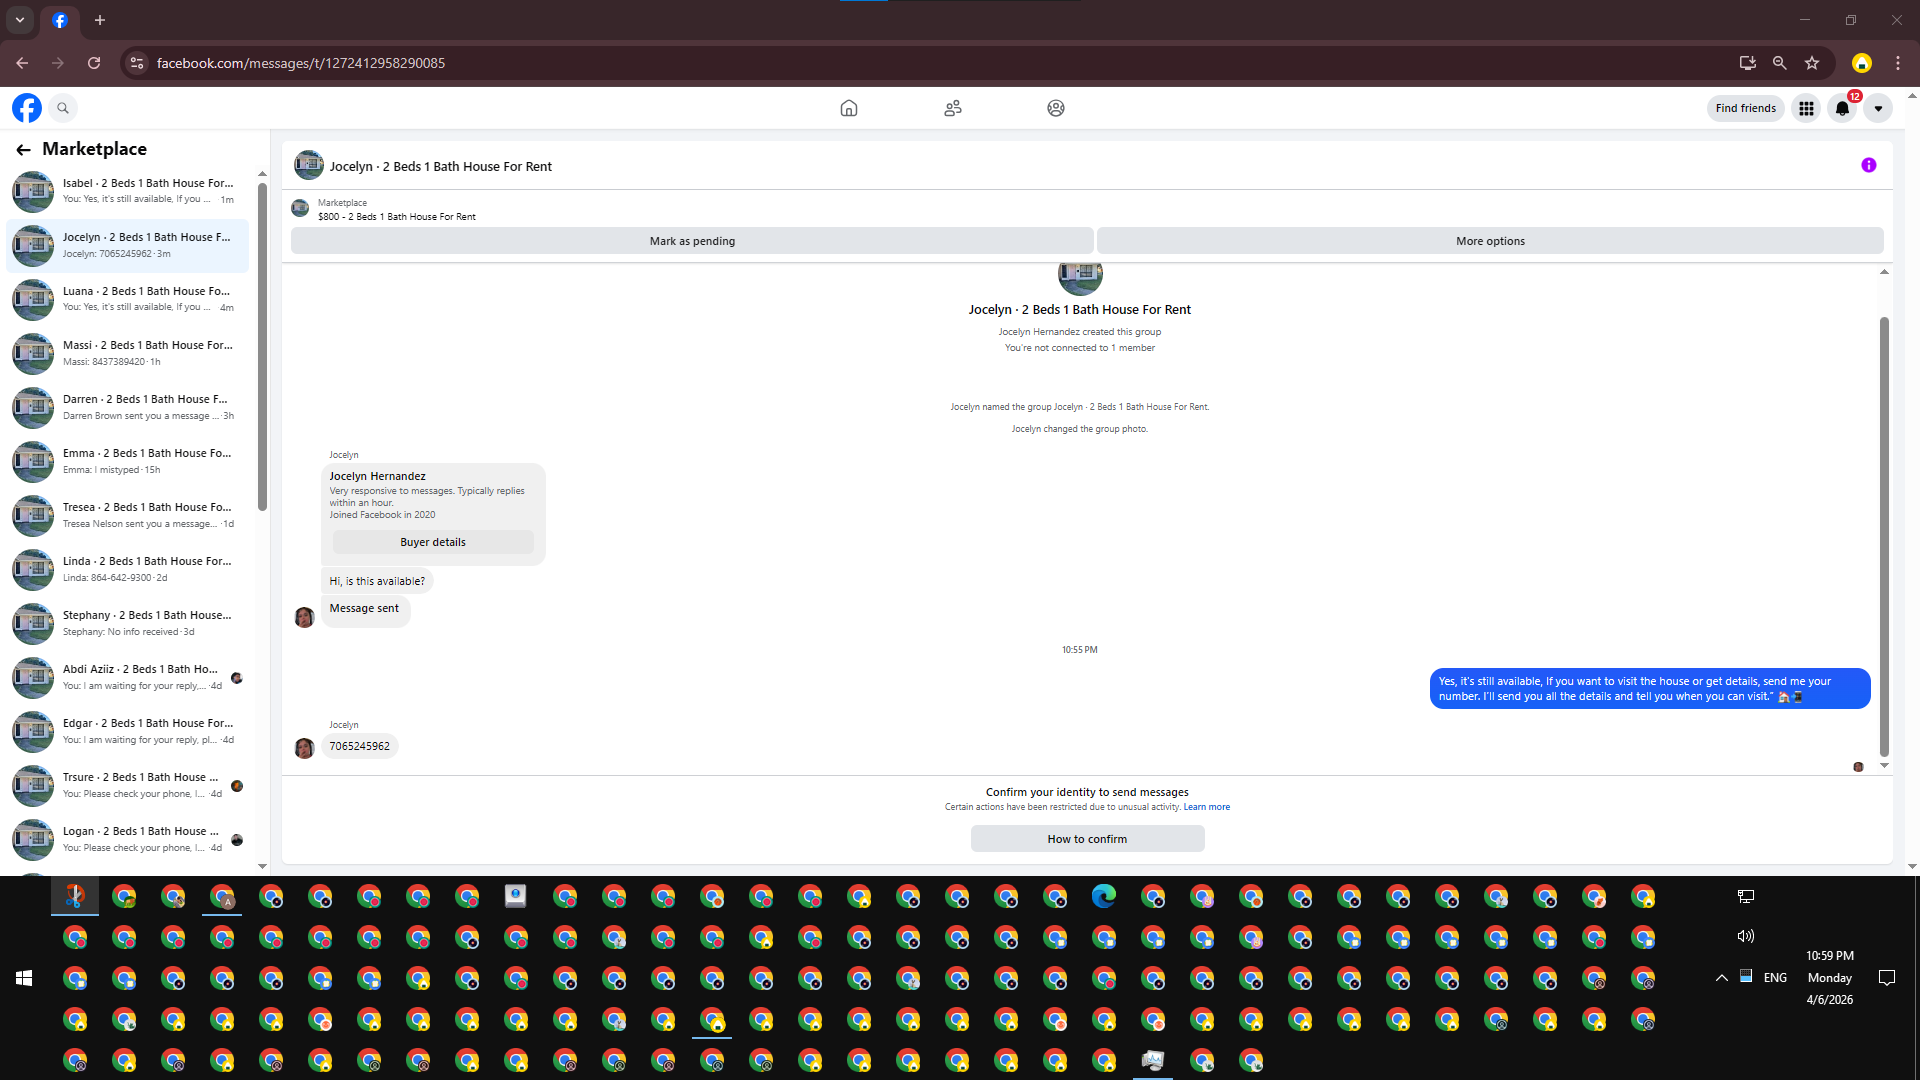The image size is (1920, 1080).
Task: Open the tab search dropdown chevron
Action: (x=20, y=20)
